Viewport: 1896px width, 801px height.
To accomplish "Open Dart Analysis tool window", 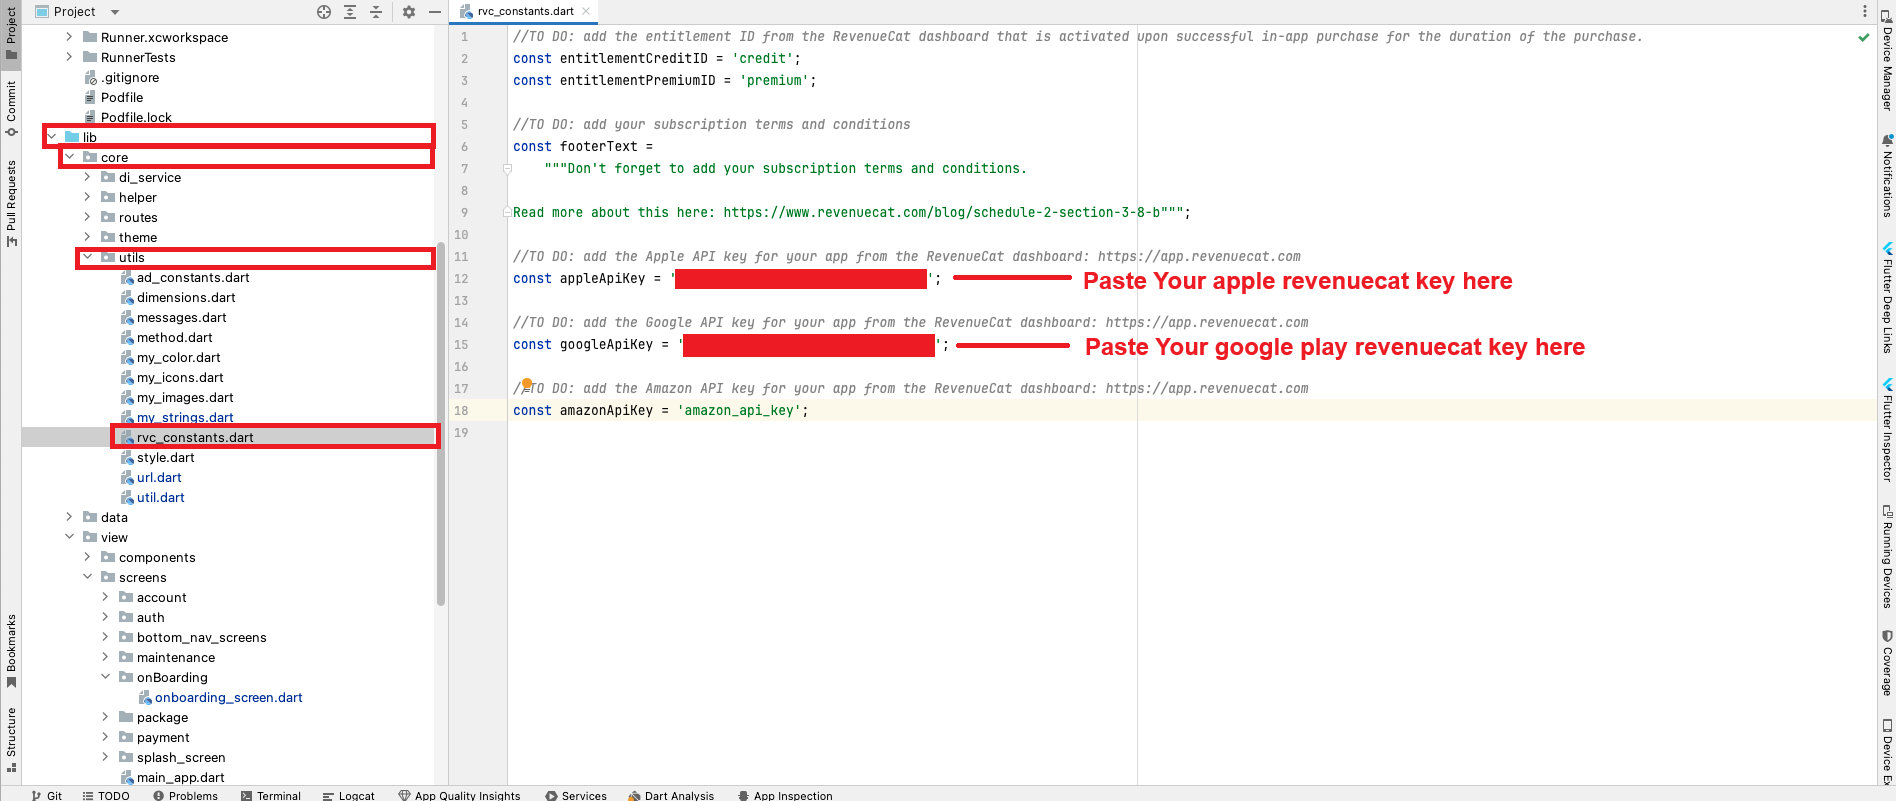I will 671,795.
